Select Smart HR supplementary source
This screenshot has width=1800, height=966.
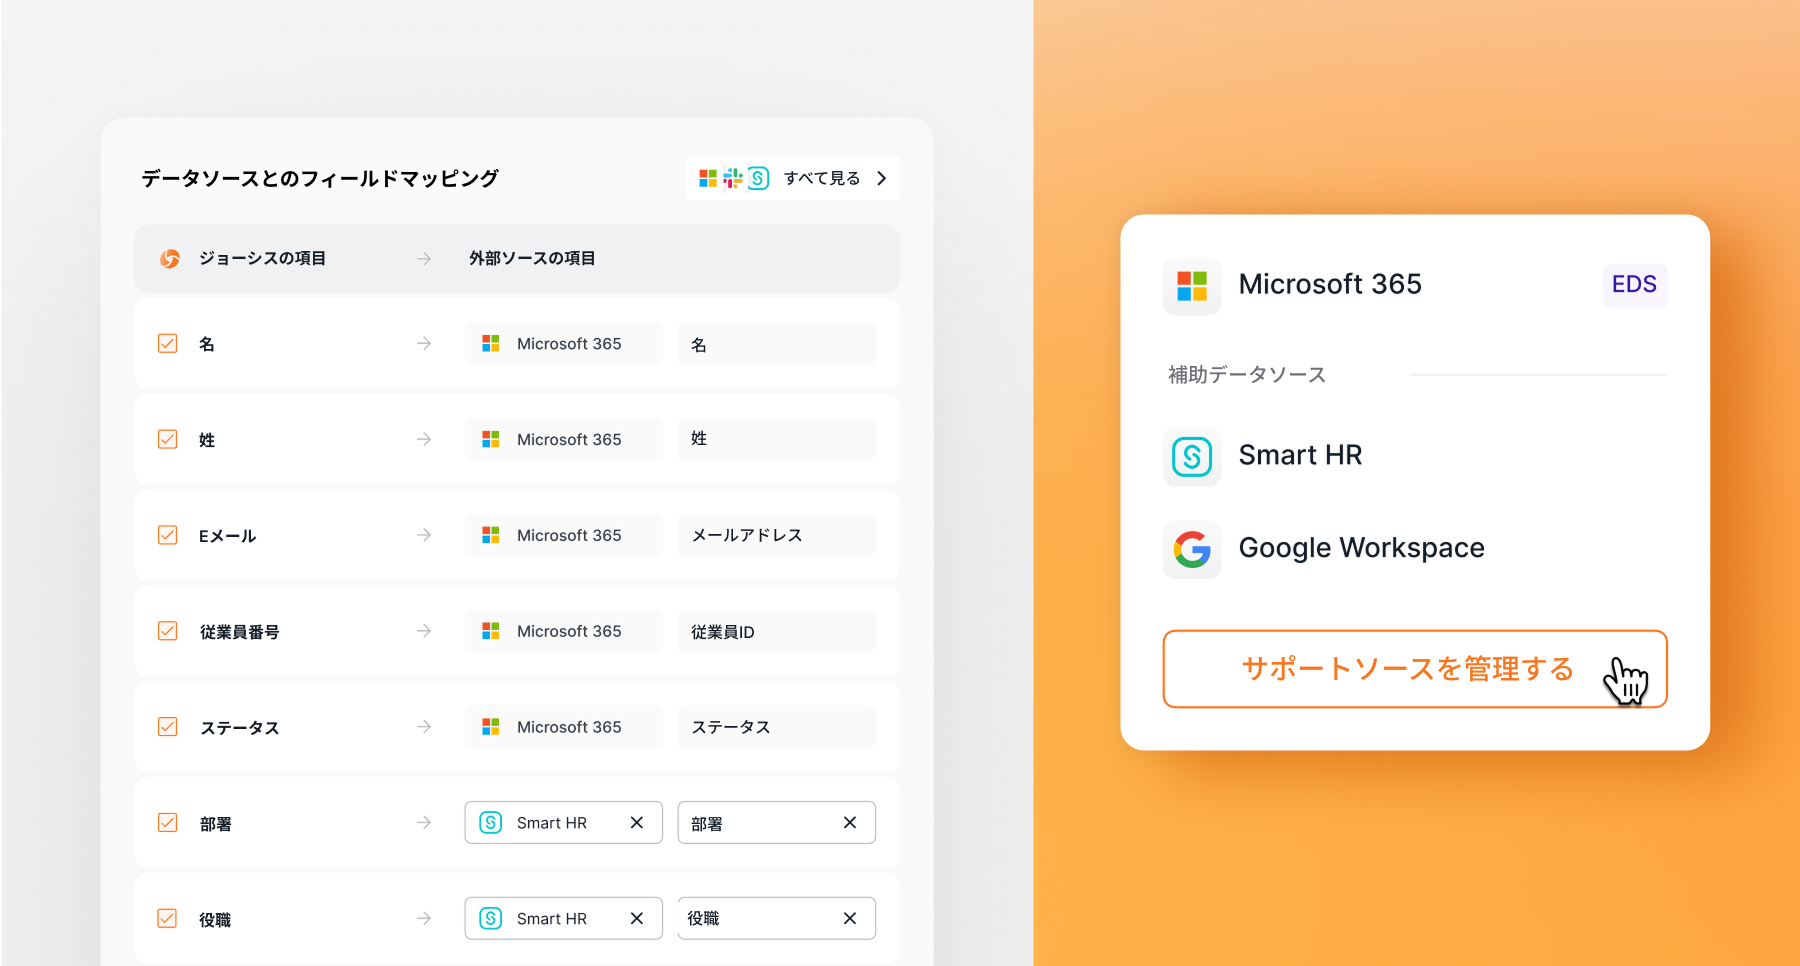click(x=1300, y=456)
